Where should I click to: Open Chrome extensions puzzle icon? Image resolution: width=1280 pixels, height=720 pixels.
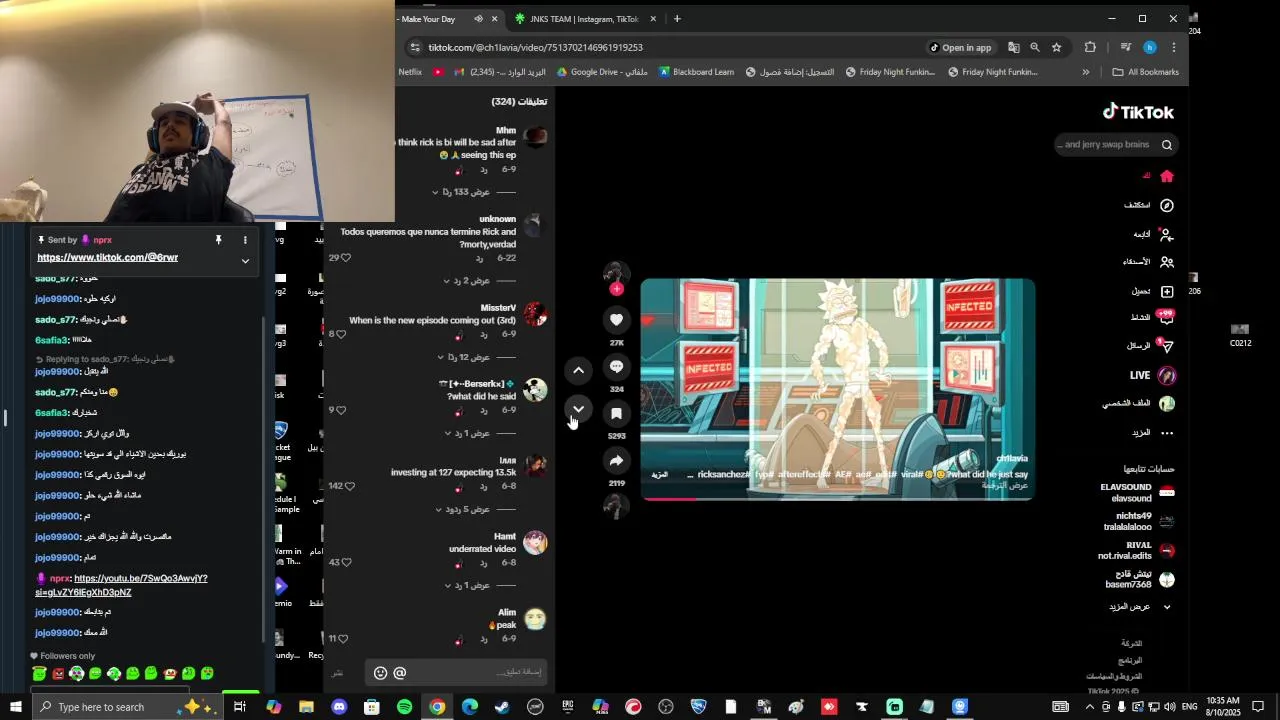tap(1090, 47)
